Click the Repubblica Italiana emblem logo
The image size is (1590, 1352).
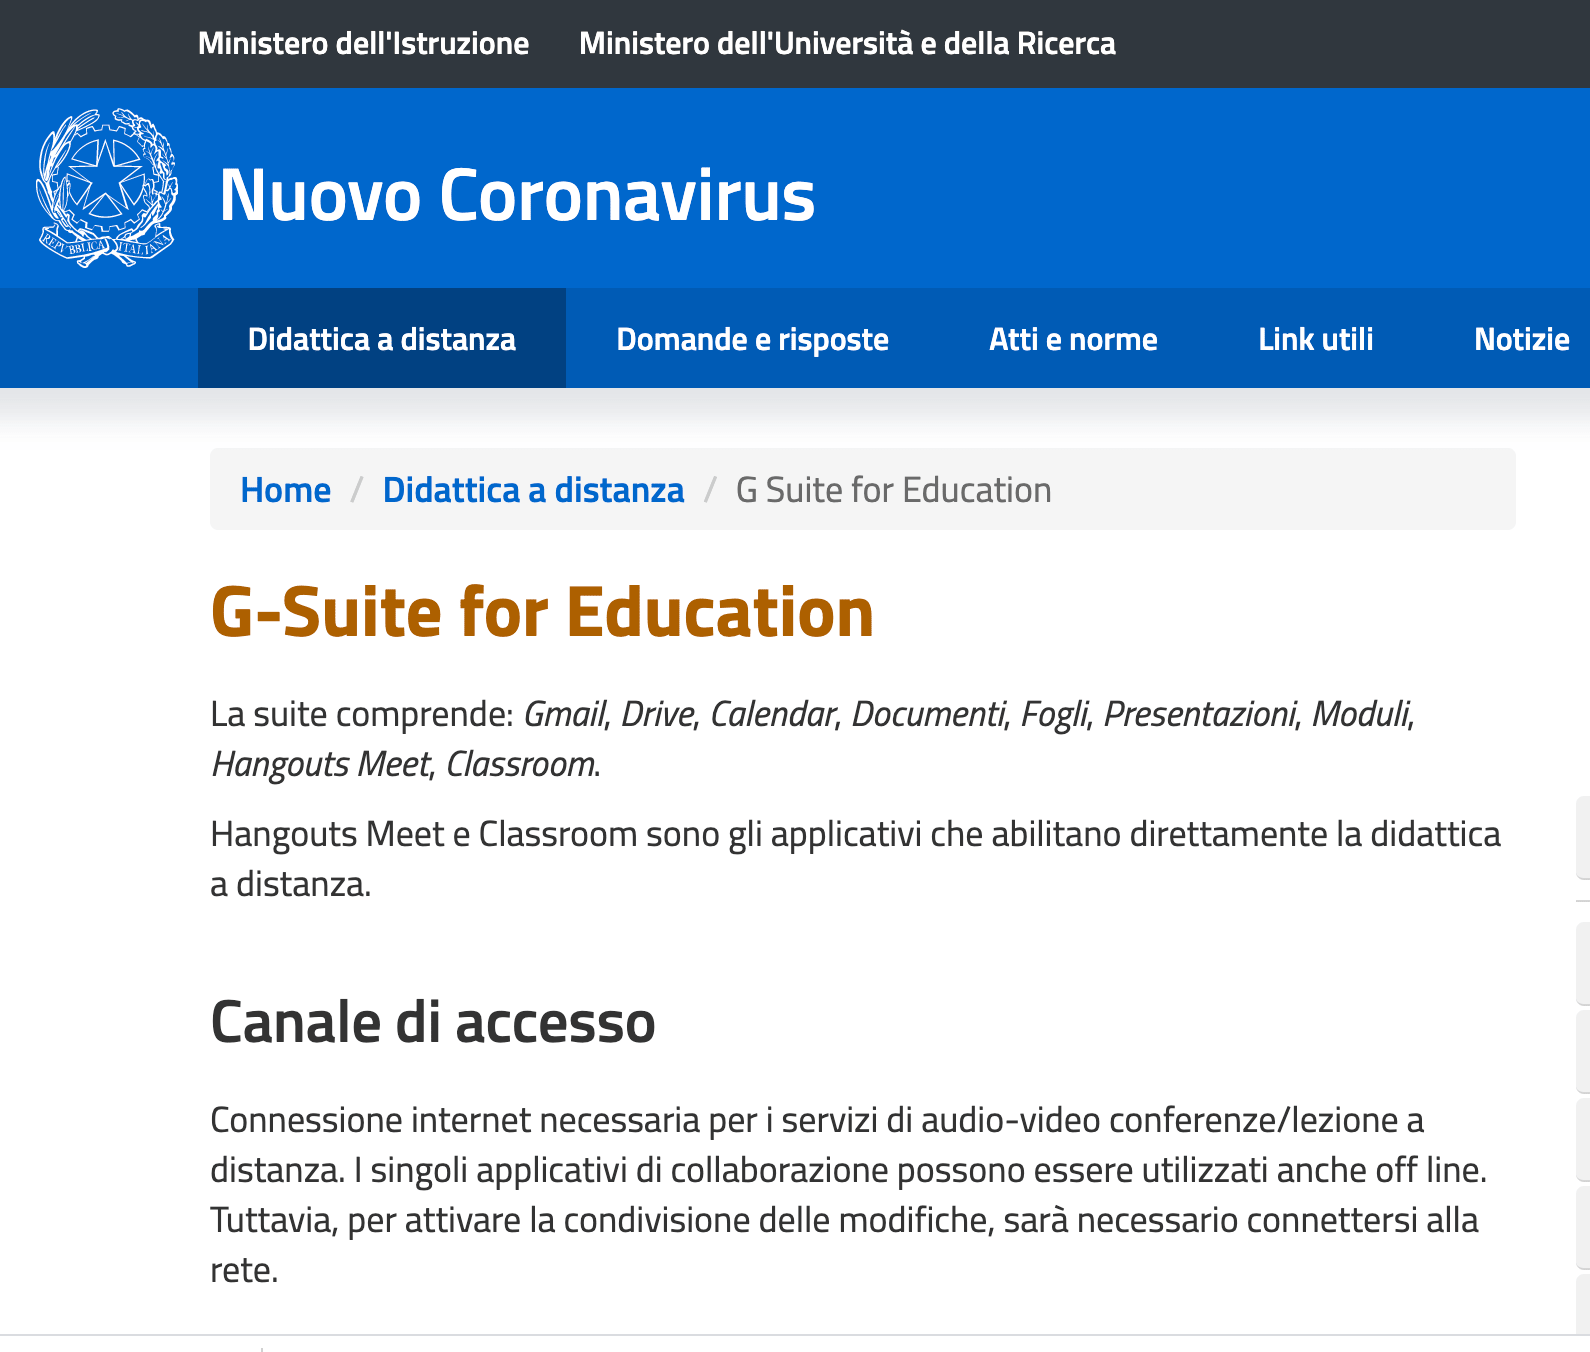[107, 187]
